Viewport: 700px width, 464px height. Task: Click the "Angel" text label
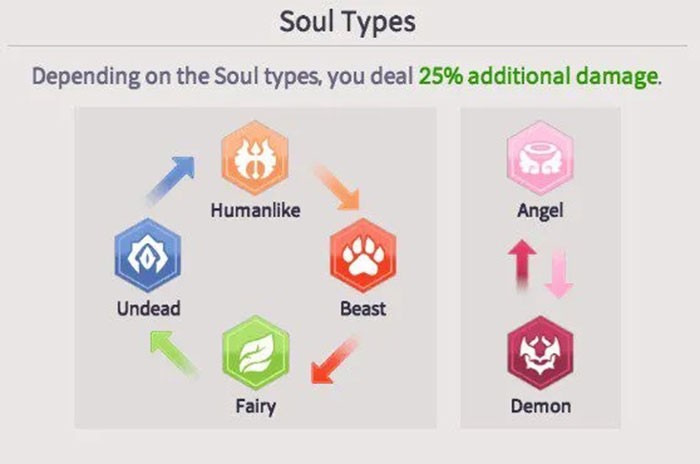[540, 211]
